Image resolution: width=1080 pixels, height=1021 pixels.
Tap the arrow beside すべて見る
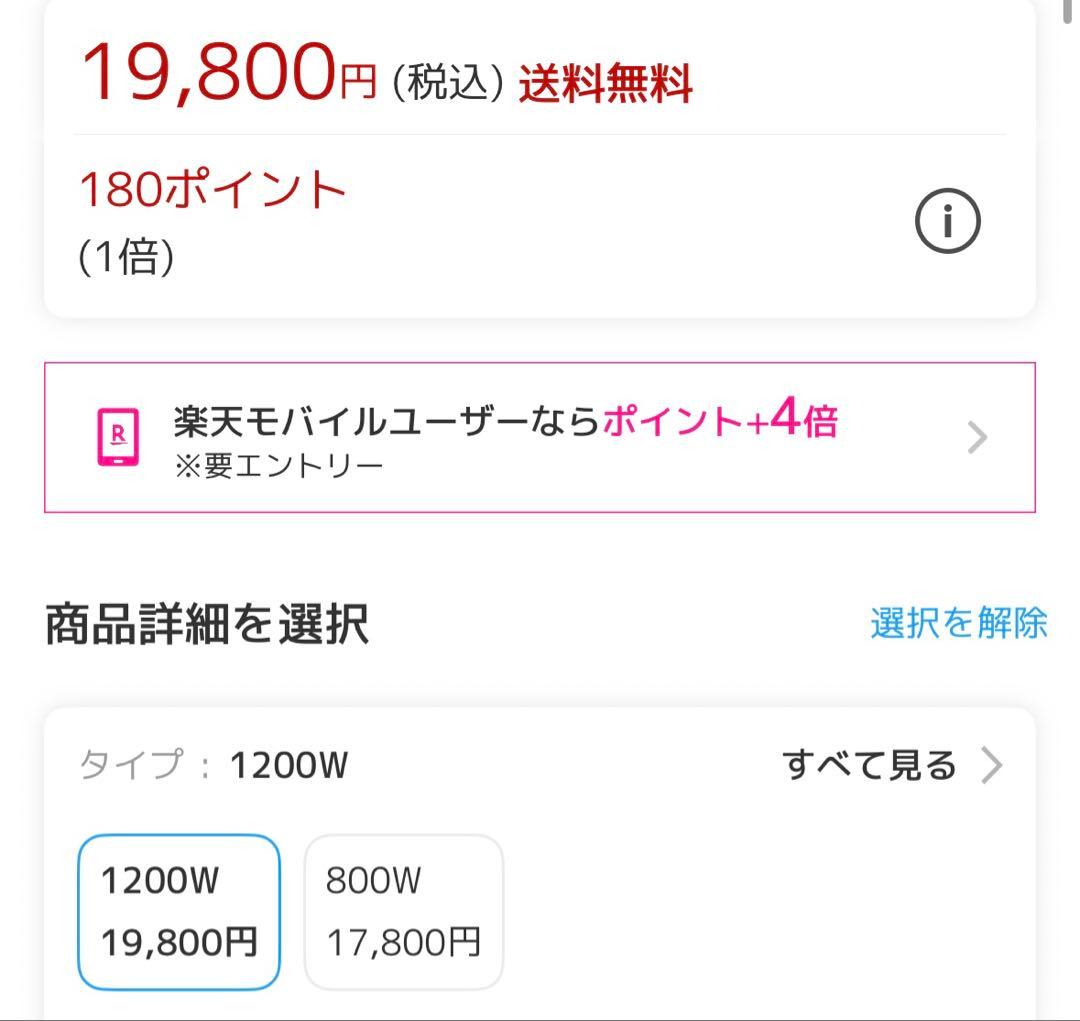tap(993, 766)
